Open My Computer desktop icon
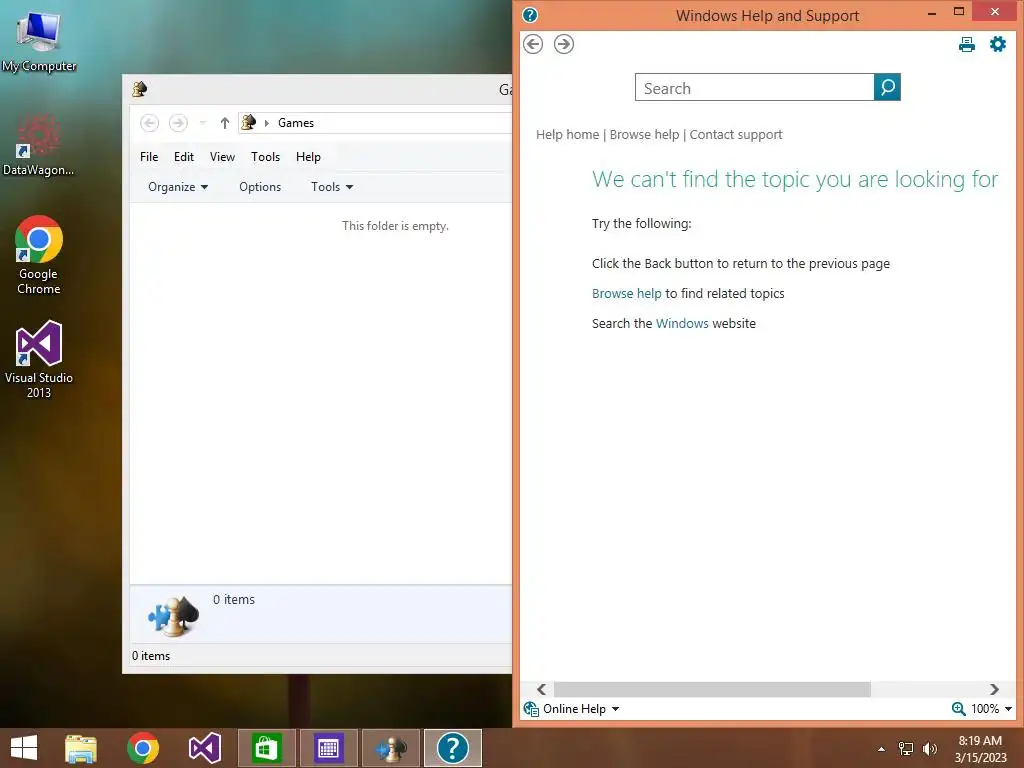This screenshot has height=768, width=1024. point(39,40)
